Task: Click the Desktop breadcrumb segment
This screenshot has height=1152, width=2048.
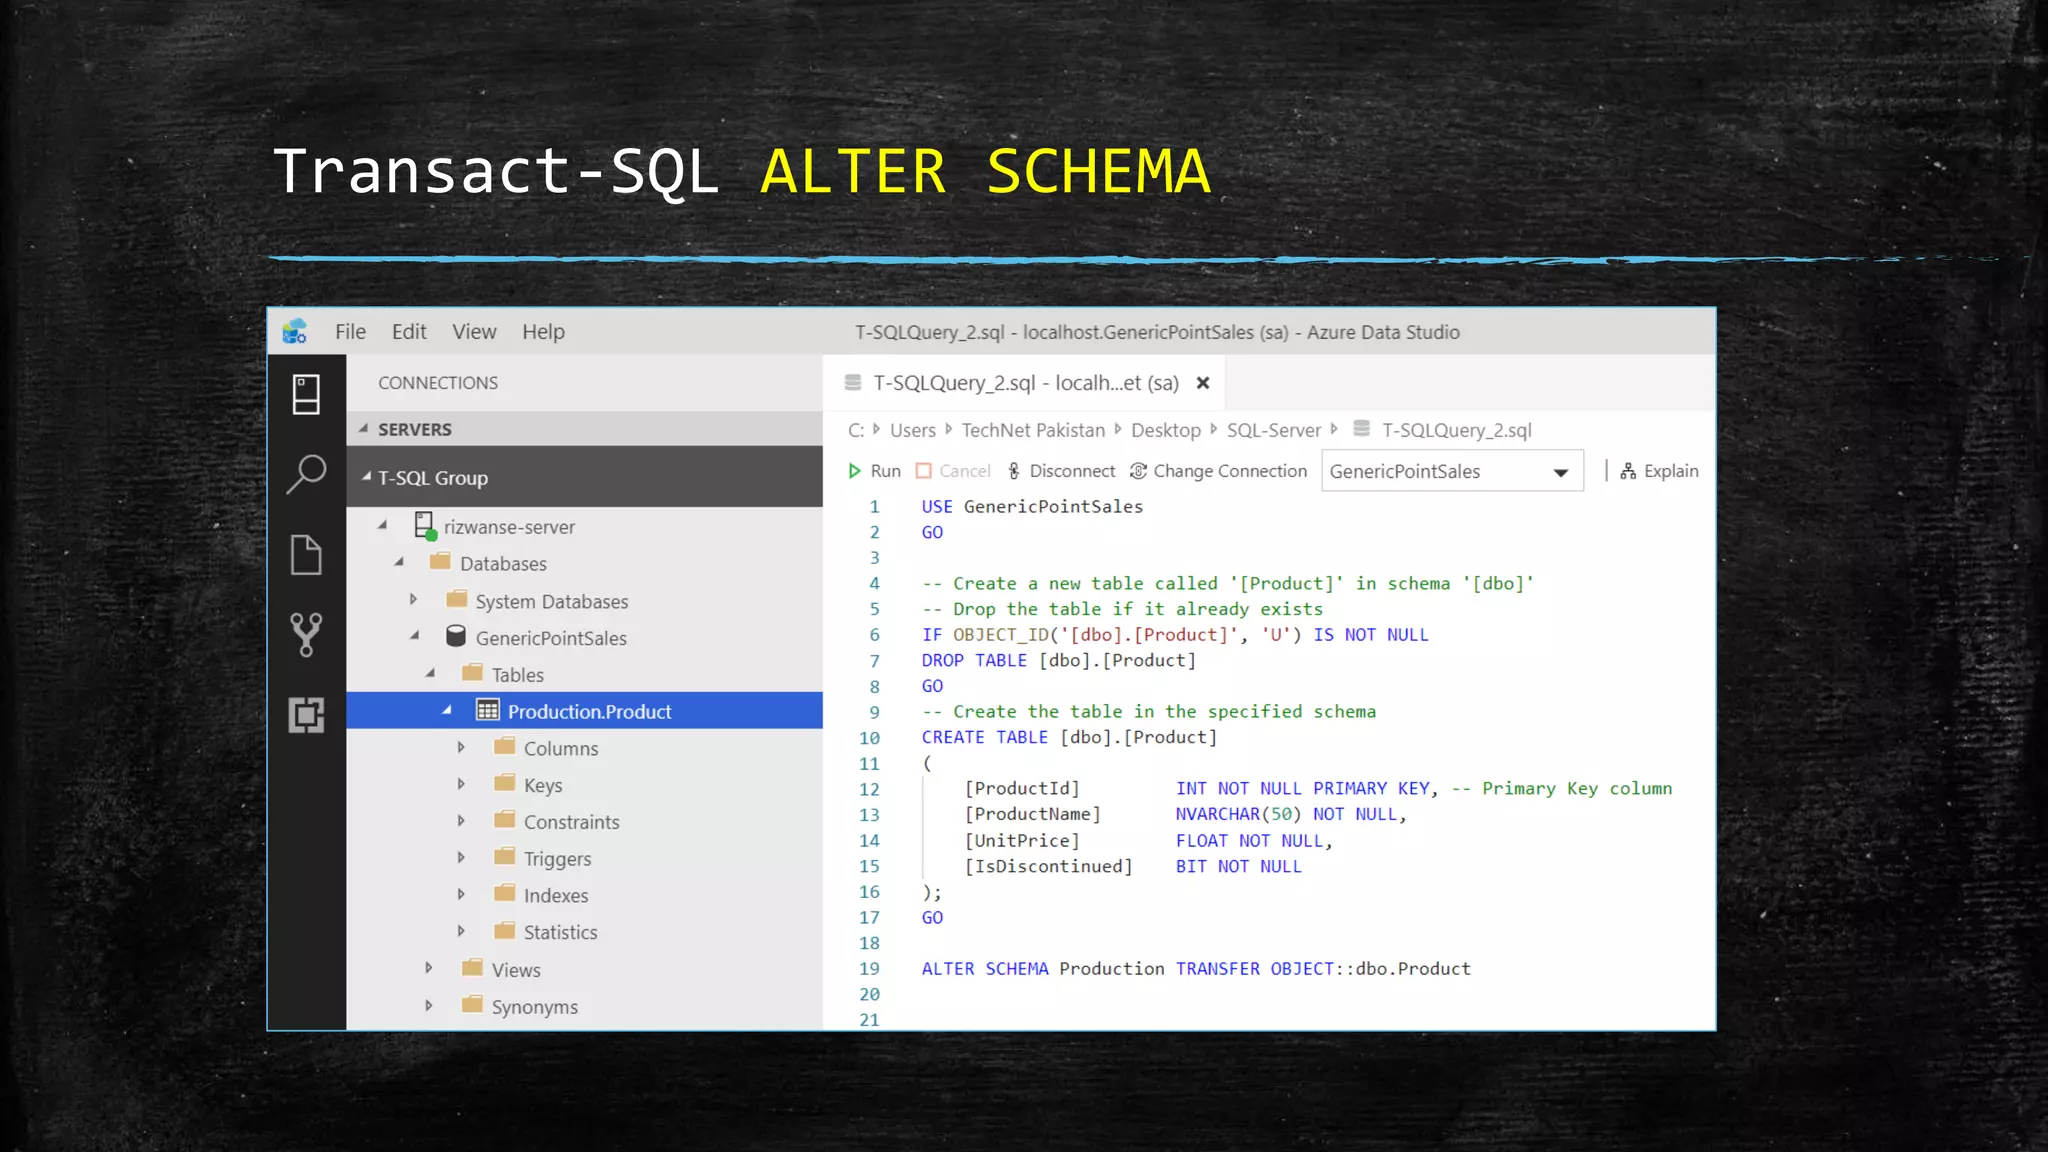Action: (x=1166, y=430)
